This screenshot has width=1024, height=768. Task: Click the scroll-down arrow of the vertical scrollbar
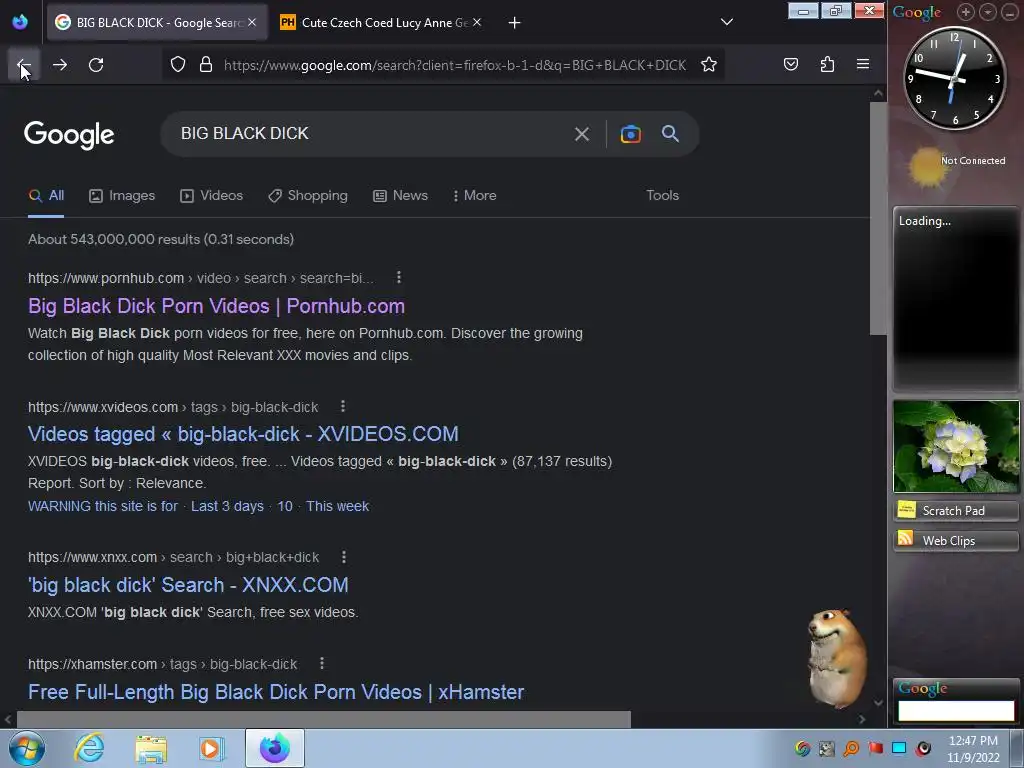[x=878, y=703]
